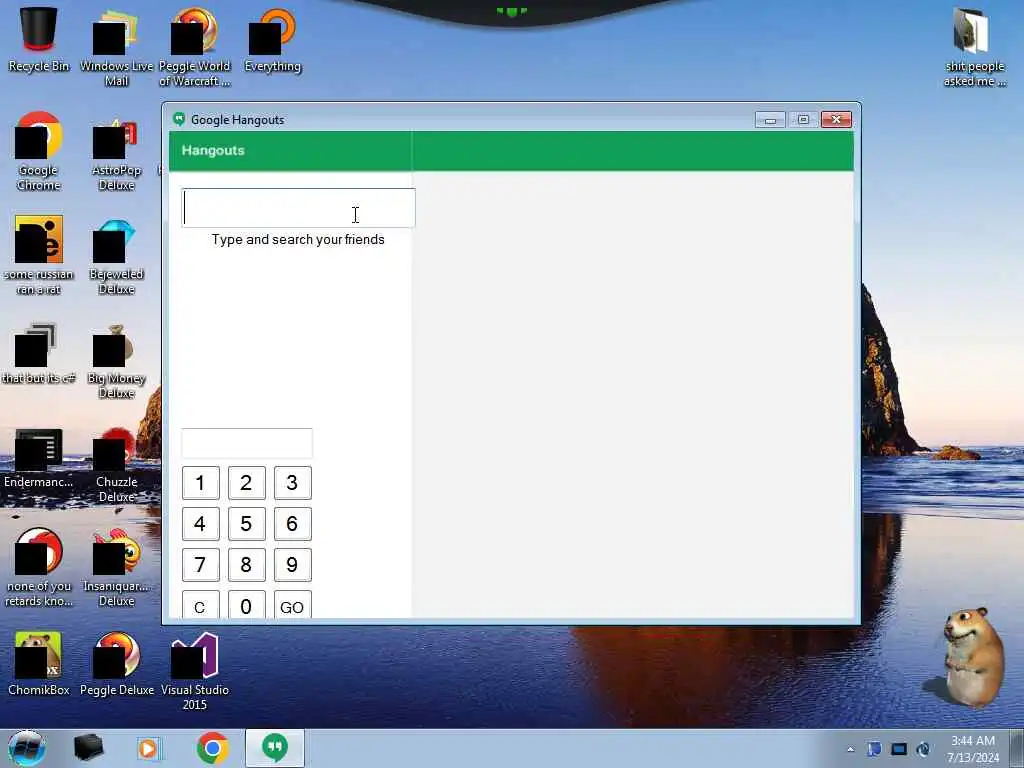Click the volume tray icon
The width and height of the screenshot is (1024, 768).
coord(923,749)
